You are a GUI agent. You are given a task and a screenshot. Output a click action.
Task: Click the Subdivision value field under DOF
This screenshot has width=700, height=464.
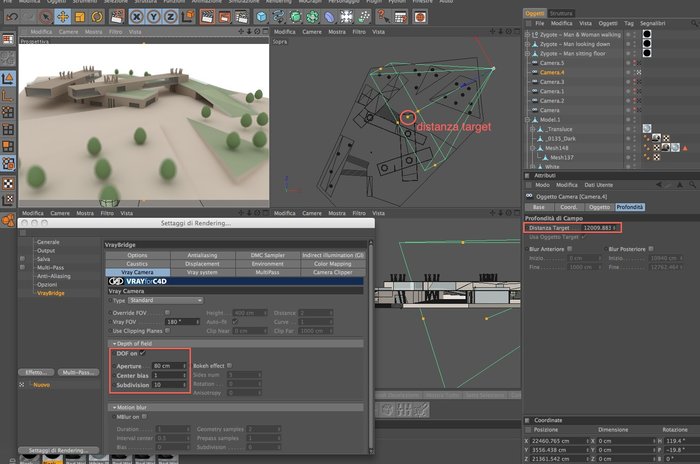tap(169, 385)
